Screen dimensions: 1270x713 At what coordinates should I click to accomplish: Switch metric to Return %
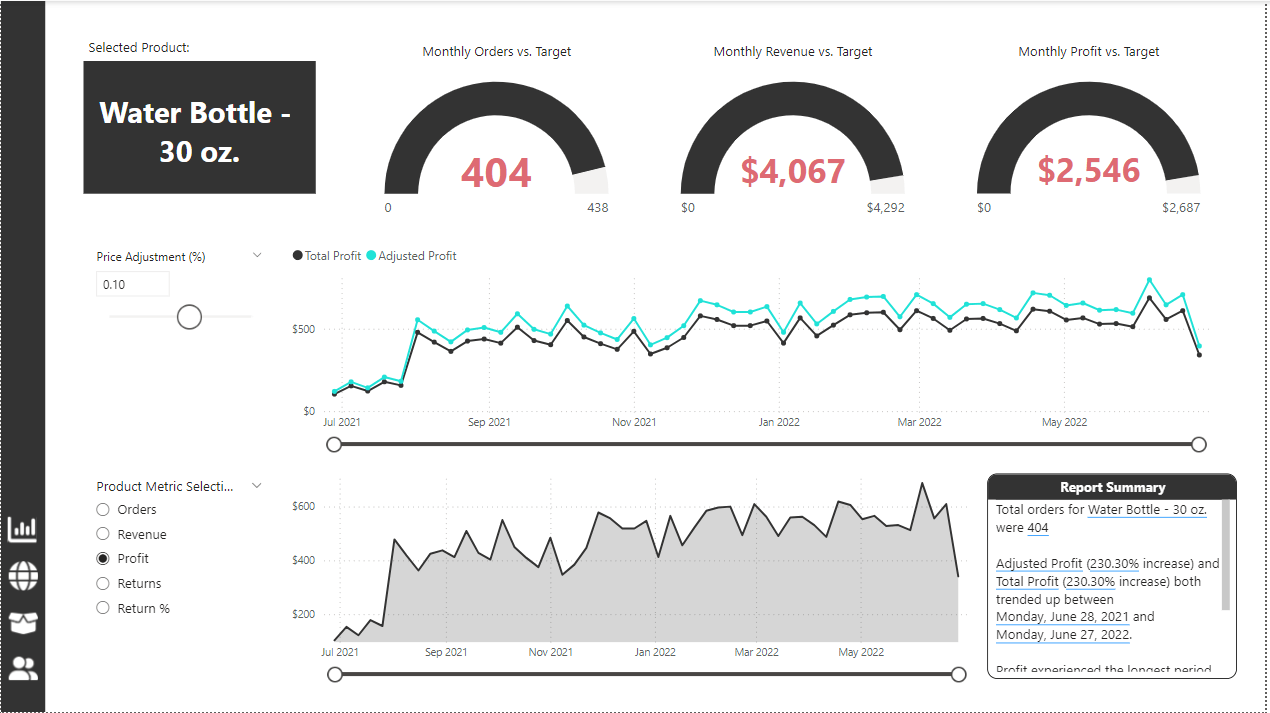click(103, 608)
